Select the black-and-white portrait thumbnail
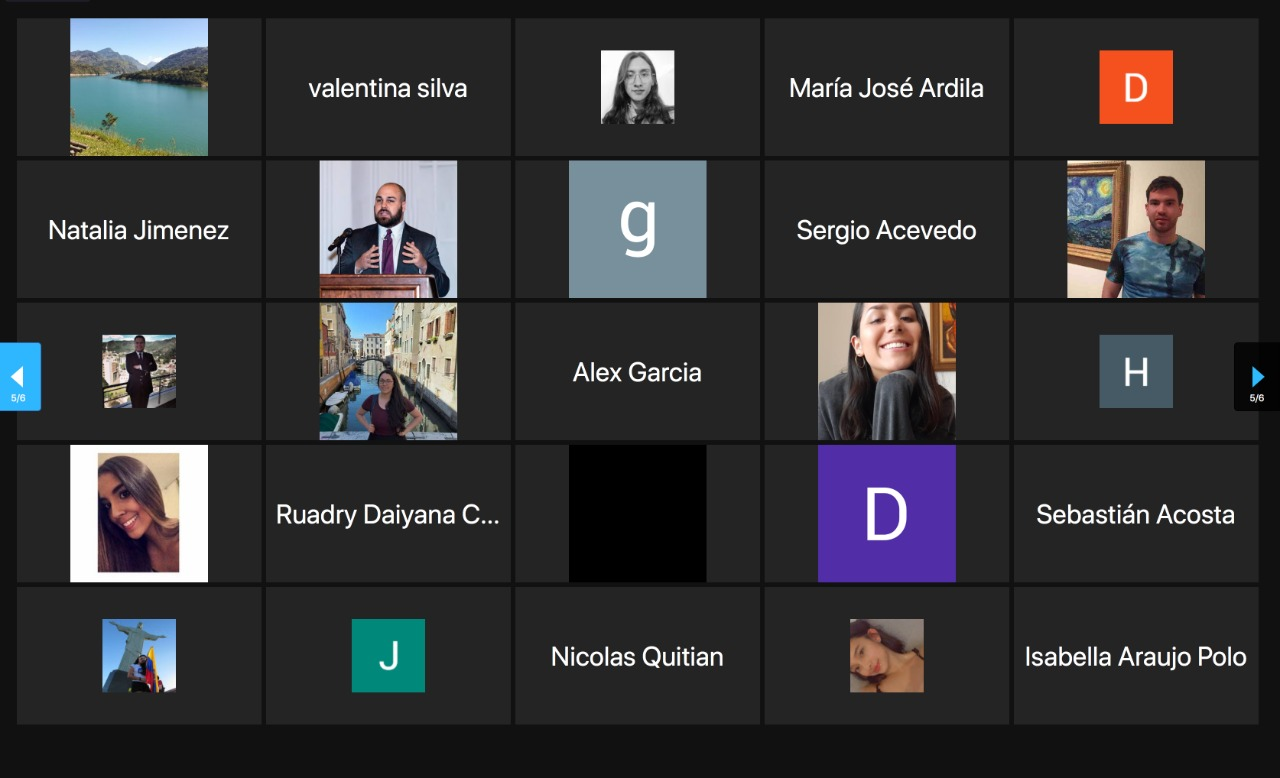Image resolution: width=1280 pixels, height=778 pixels. tap(637, 87)
